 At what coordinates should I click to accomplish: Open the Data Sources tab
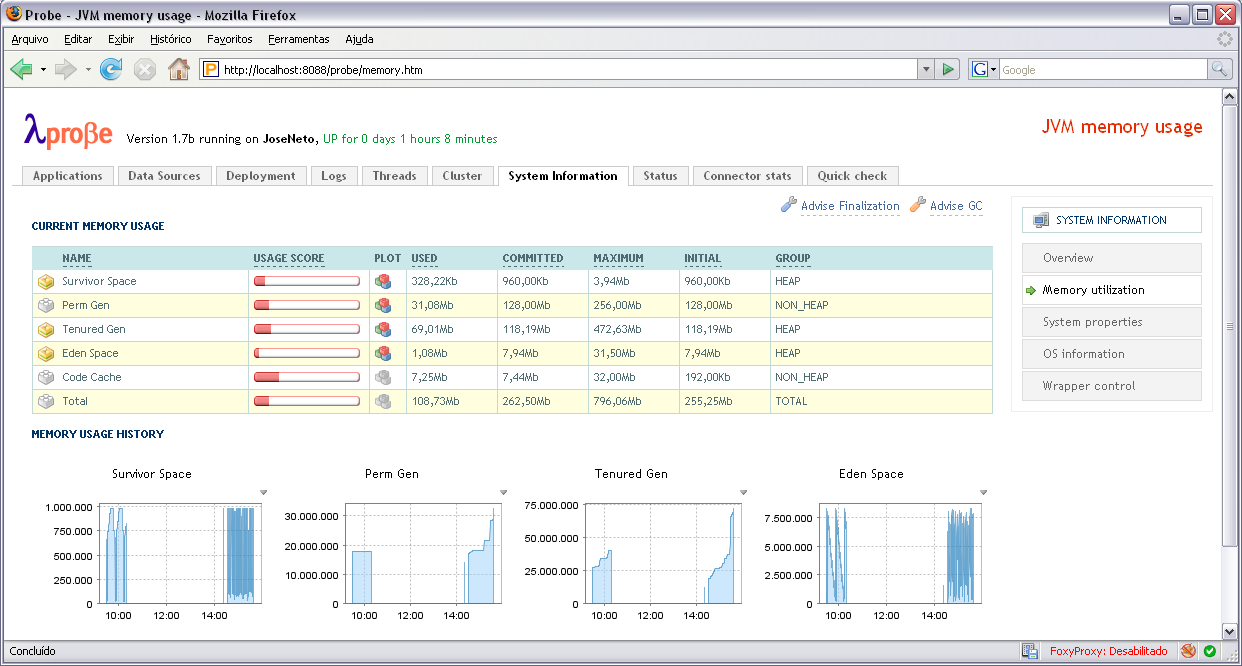[164, 176]
